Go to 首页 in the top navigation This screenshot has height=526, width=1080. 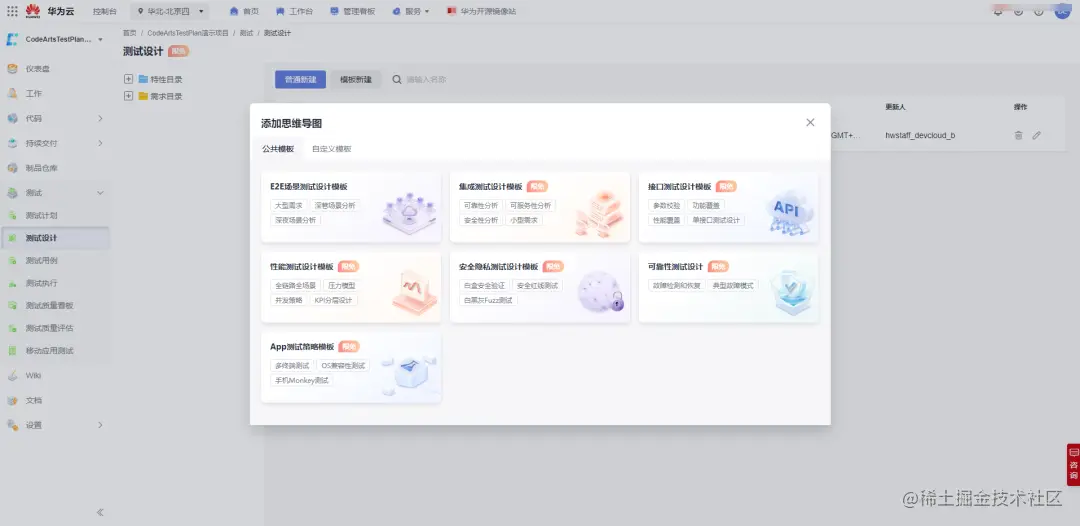pos(245,12)
